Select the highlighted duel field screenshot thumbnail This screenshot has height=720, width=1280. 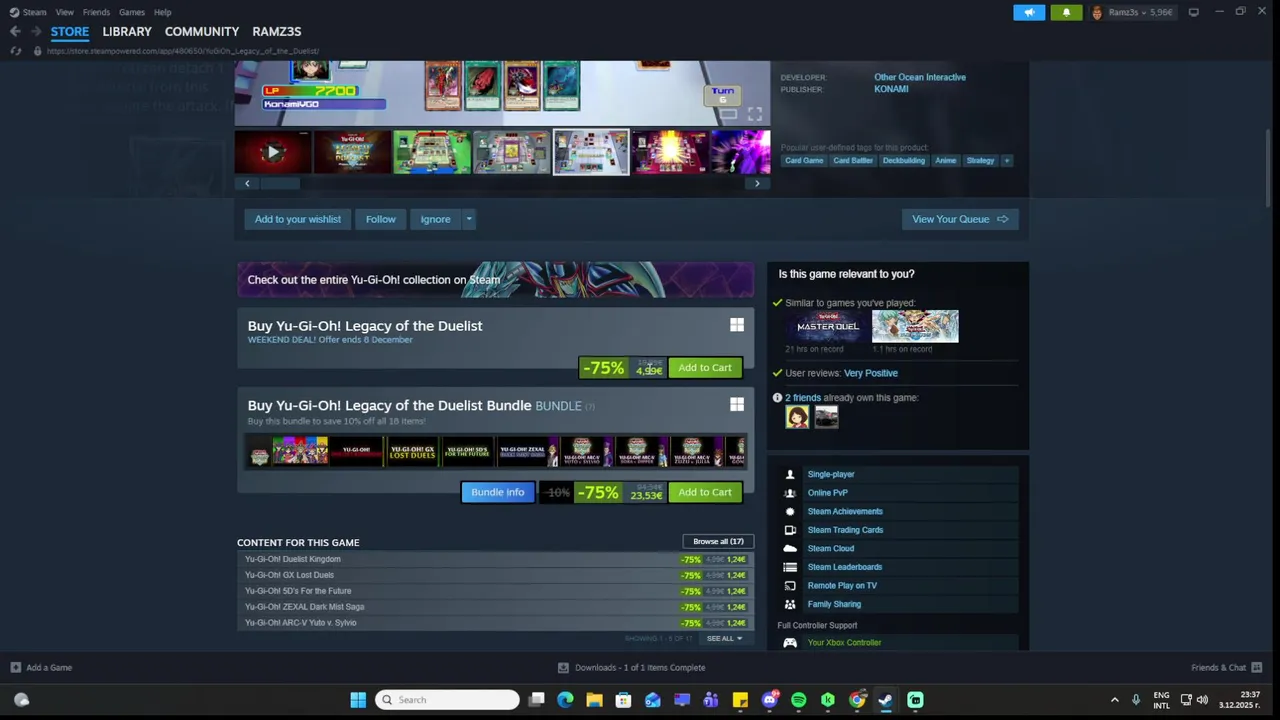click(x=591, y=152)
